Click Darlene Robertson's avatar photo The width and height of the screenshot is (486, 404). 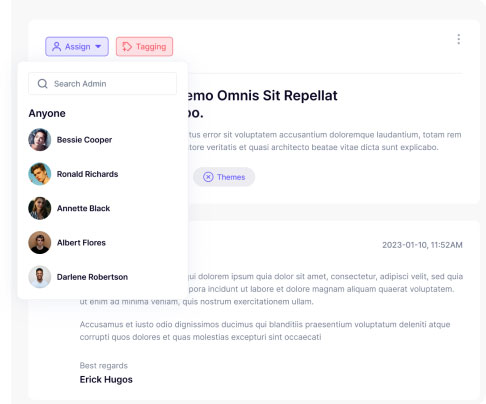pyautogui.click(x=40, y=277)
